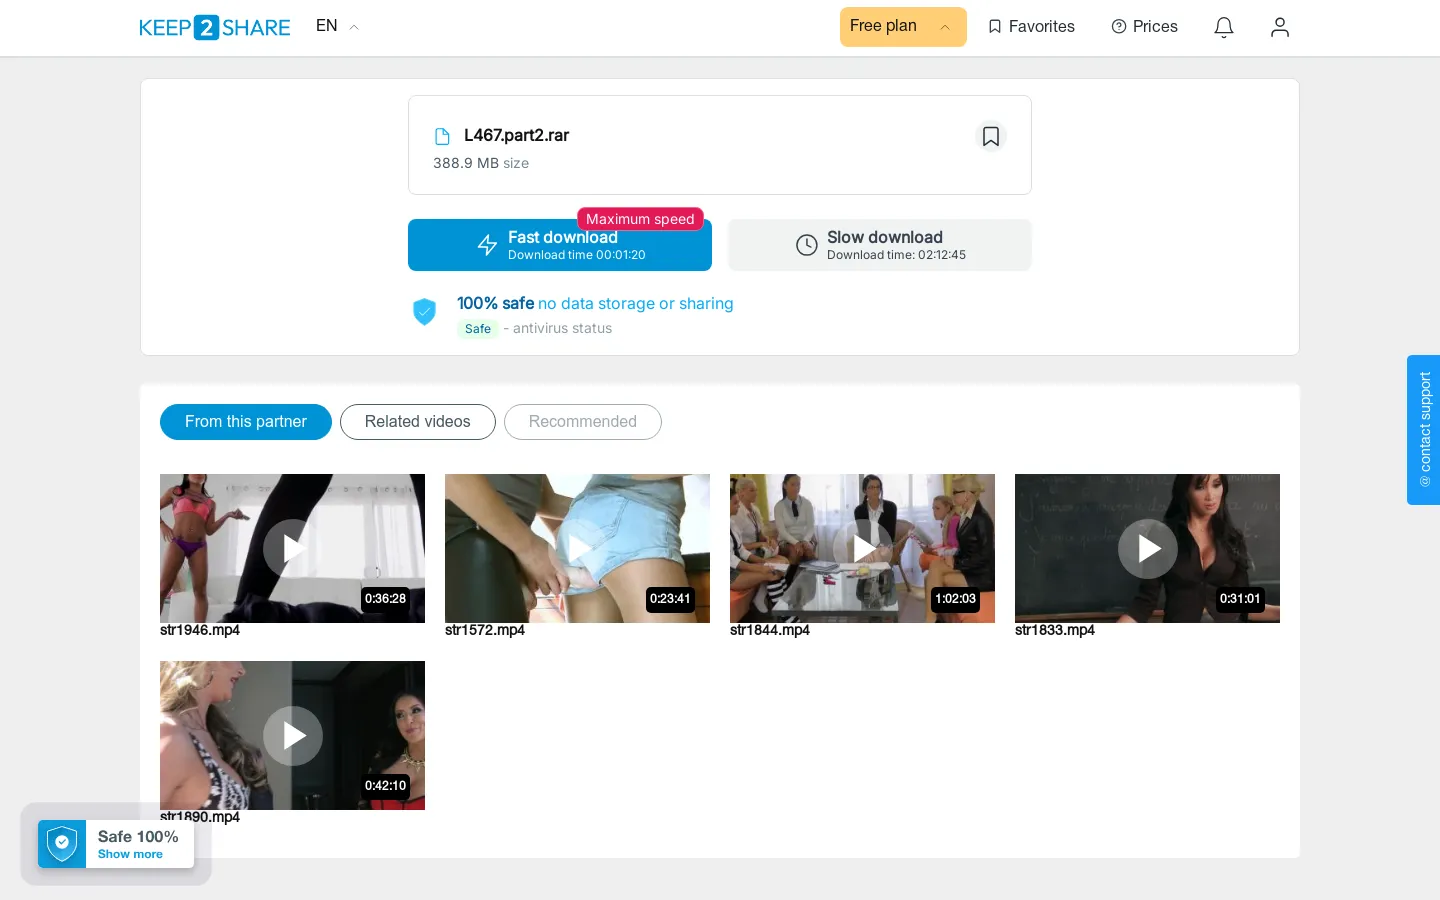Open the contact support side tab

(1424, 430)
